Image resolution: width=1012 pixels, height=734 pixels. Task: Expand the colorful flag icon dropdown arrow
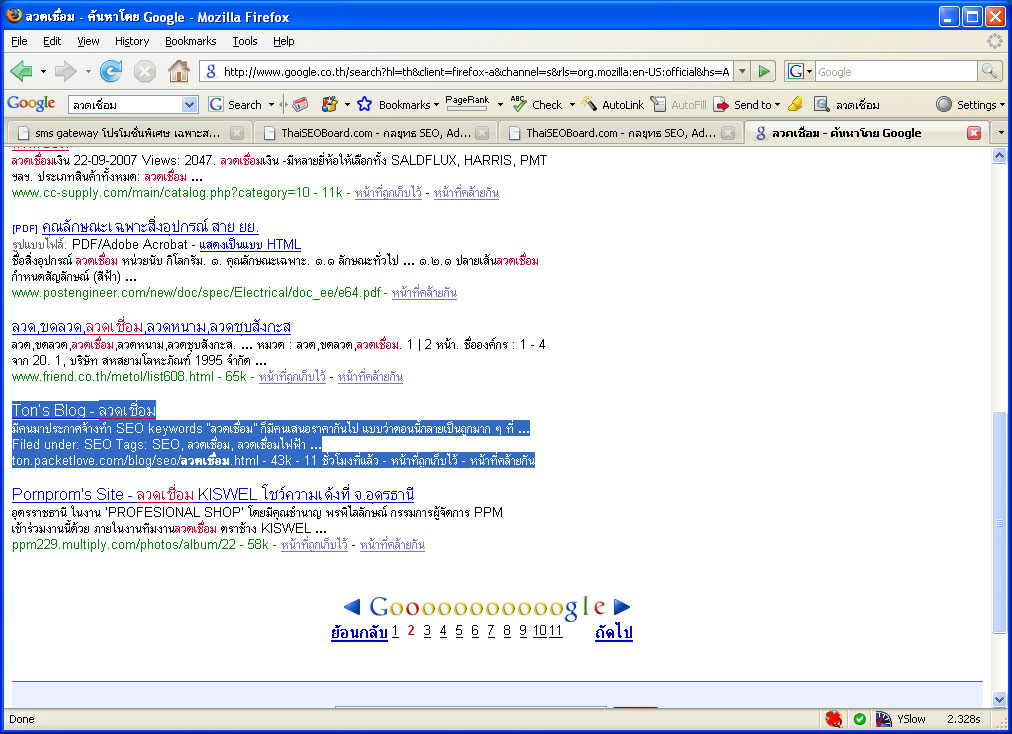pos(347,105)
